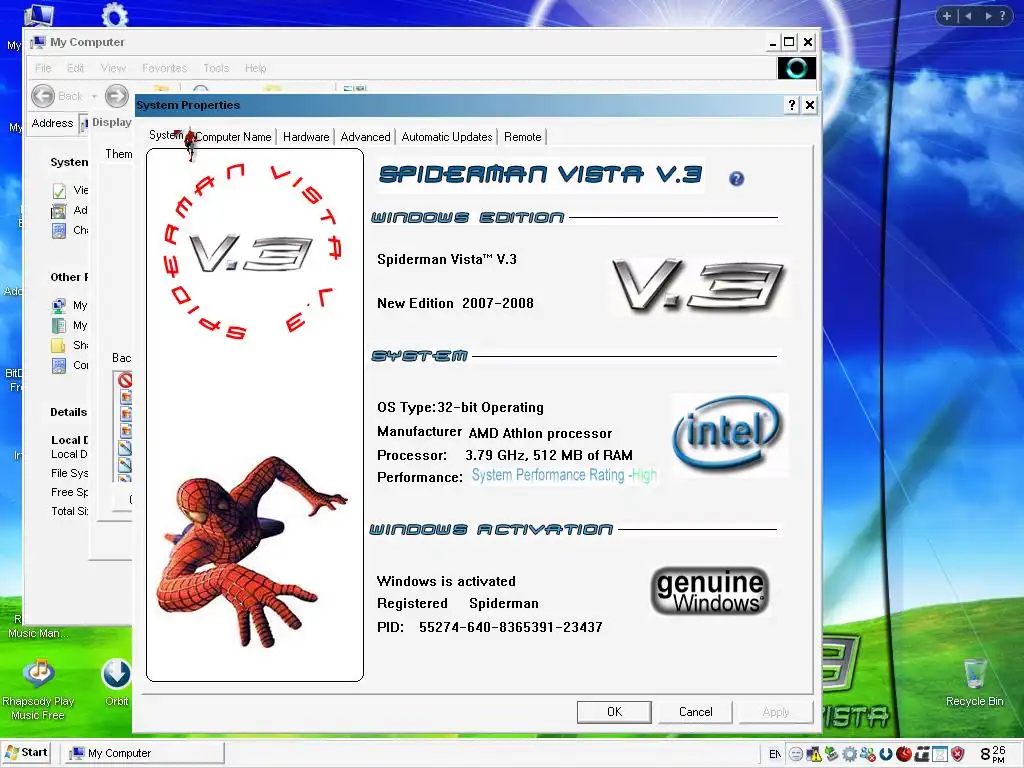
Task: Click the gray gear tray icon
Action: click(x=849, y=754)
